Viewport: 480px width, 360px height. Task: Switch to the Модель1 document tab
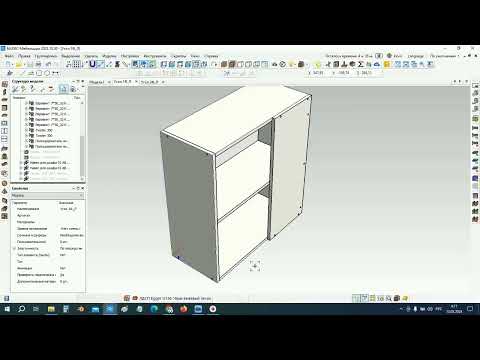pyautogui.click(x=96, y=82)
